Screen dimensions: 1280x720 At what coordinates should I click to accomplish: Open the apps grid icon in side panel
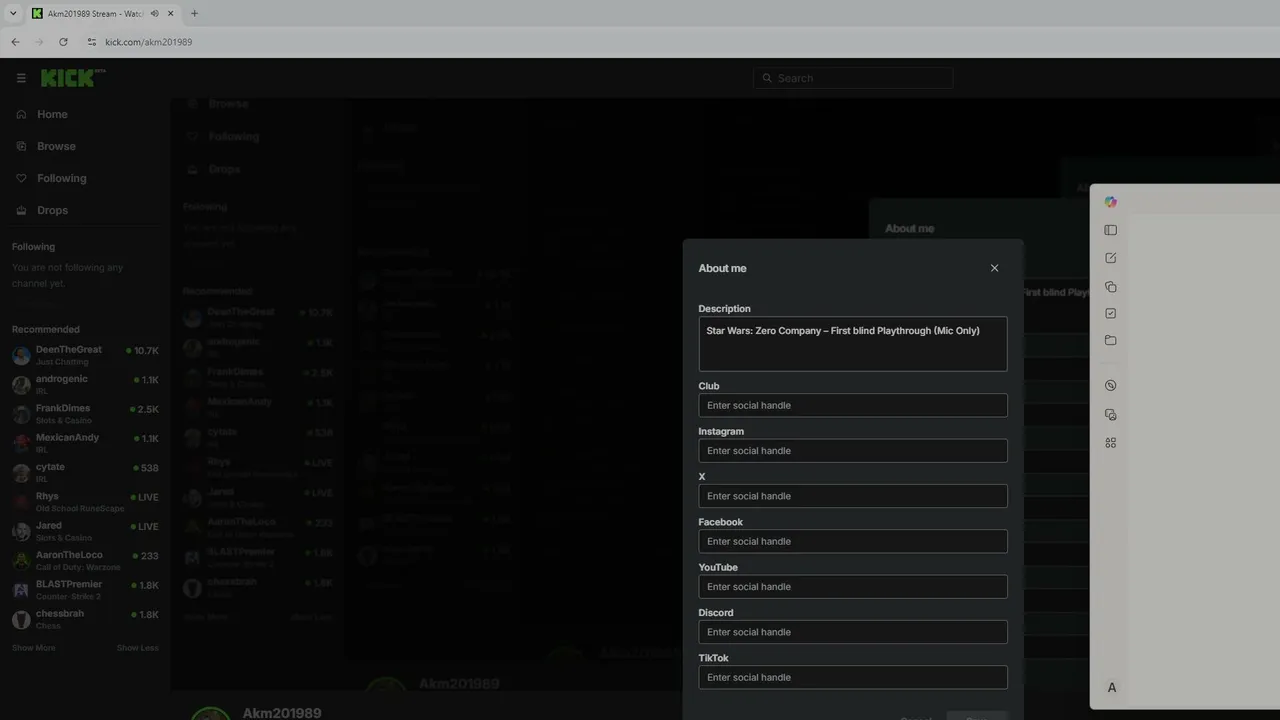pos(1111,443)
